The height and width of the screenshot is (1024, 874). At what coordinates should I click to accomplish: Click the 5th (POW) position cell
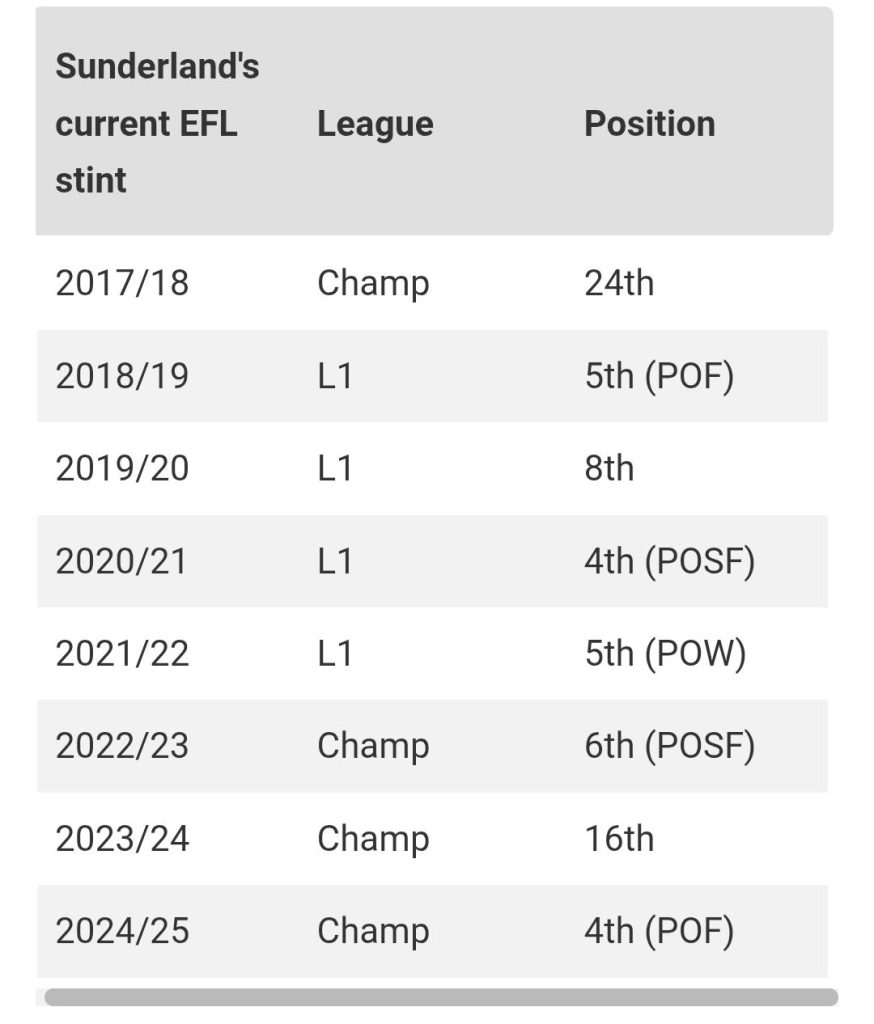[665, 654]
